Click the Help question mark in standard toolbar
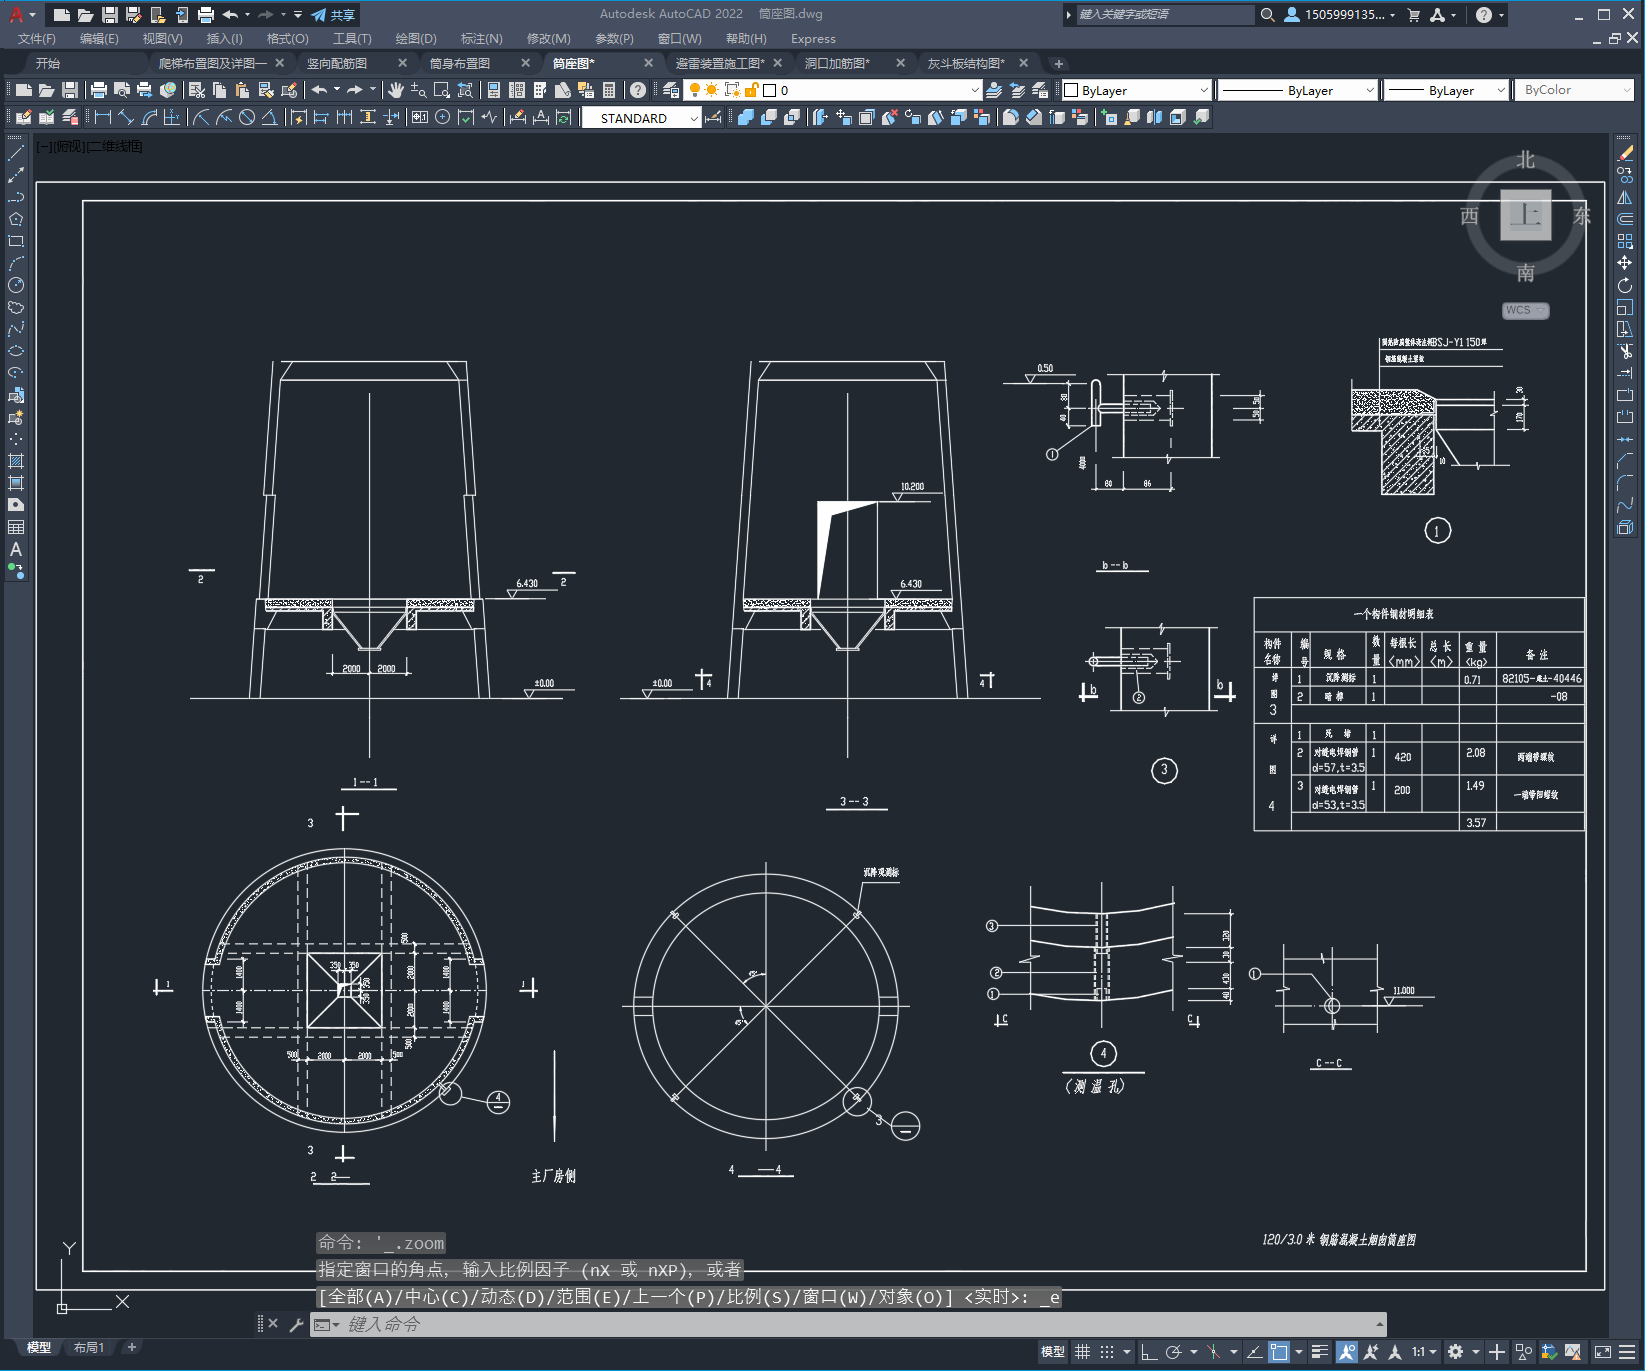The height and width of the screenshot is (1371, 1645). click(x=638, y=90)
